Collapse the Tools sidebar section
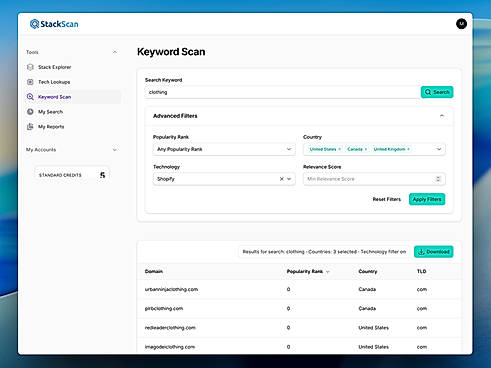This screenshot has height=368, width=491. [115, 52]
